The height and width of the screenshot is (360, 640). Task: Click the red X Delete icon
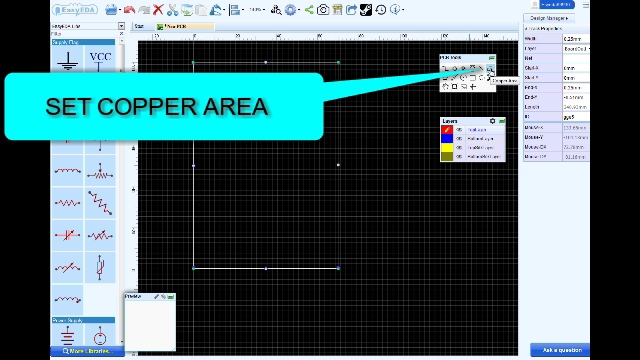(x=158, y=9)
